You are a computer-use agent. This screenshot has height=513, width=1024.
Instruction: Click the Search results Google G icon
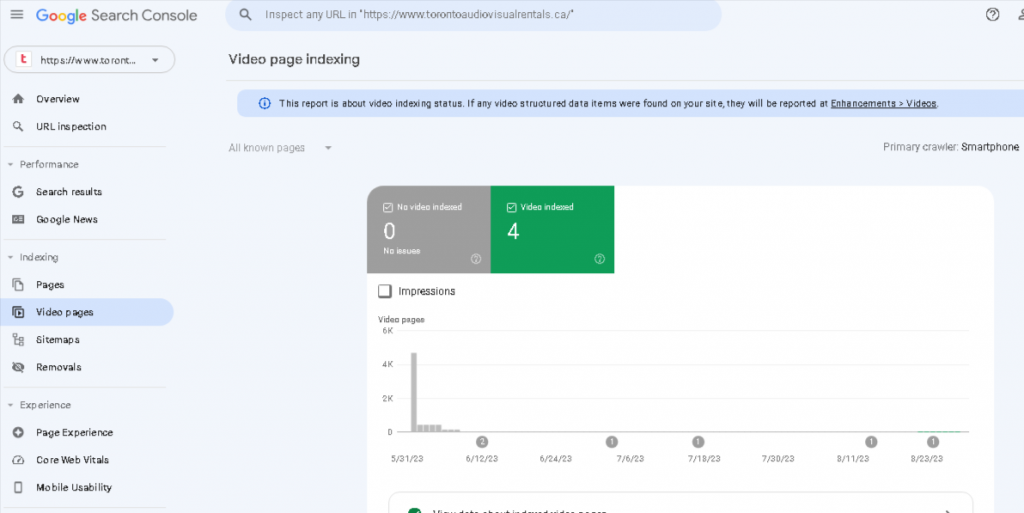(x=18, y=191)
